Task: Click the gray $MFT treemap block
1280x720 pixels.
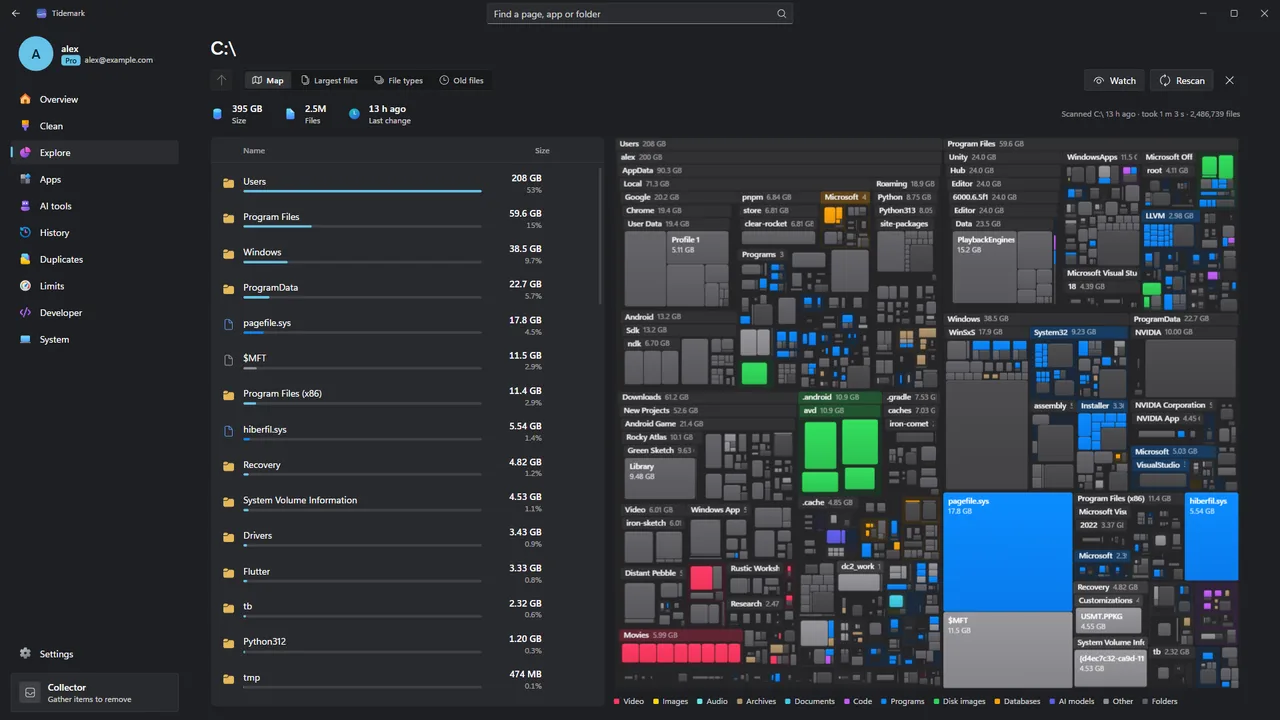Action: point(1008,650)
